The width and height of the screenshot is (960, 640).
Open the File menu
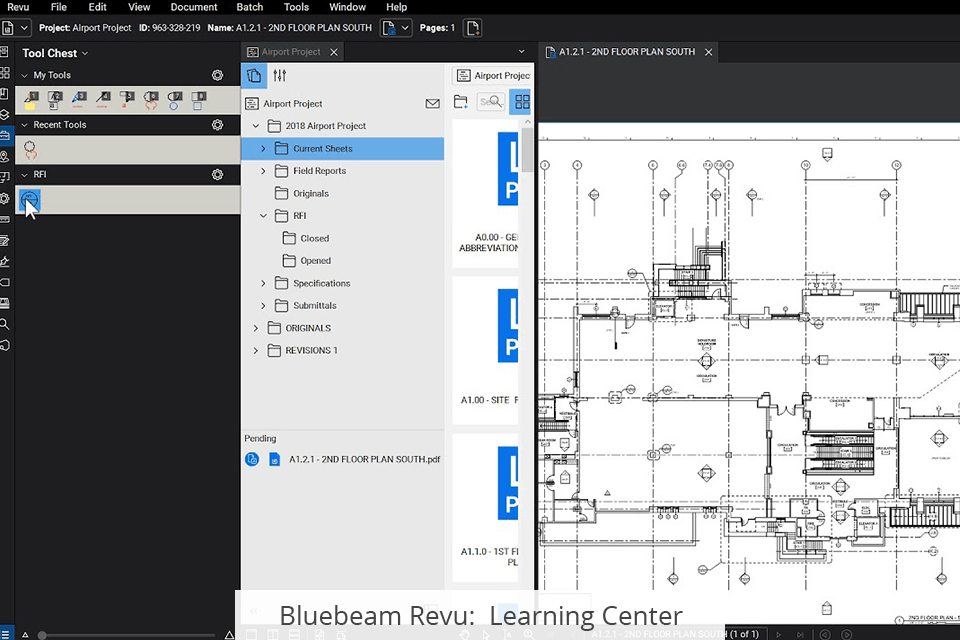click(59, 7)
